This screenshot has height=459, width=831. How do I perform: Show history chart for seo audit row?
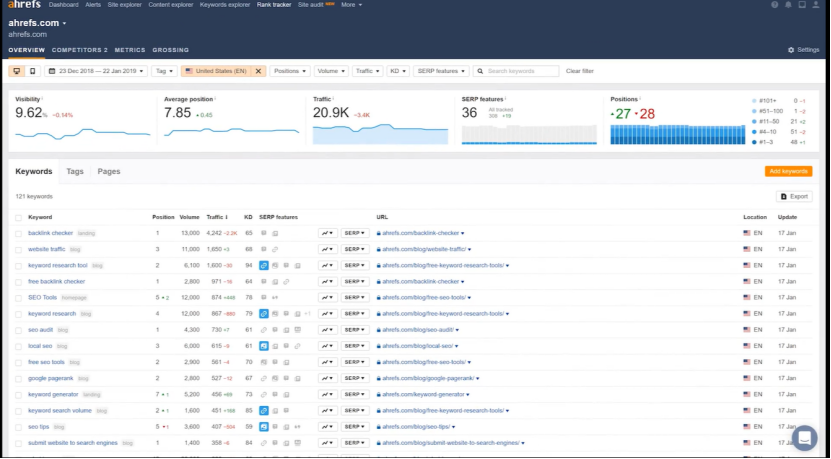(x=328, y=330)
